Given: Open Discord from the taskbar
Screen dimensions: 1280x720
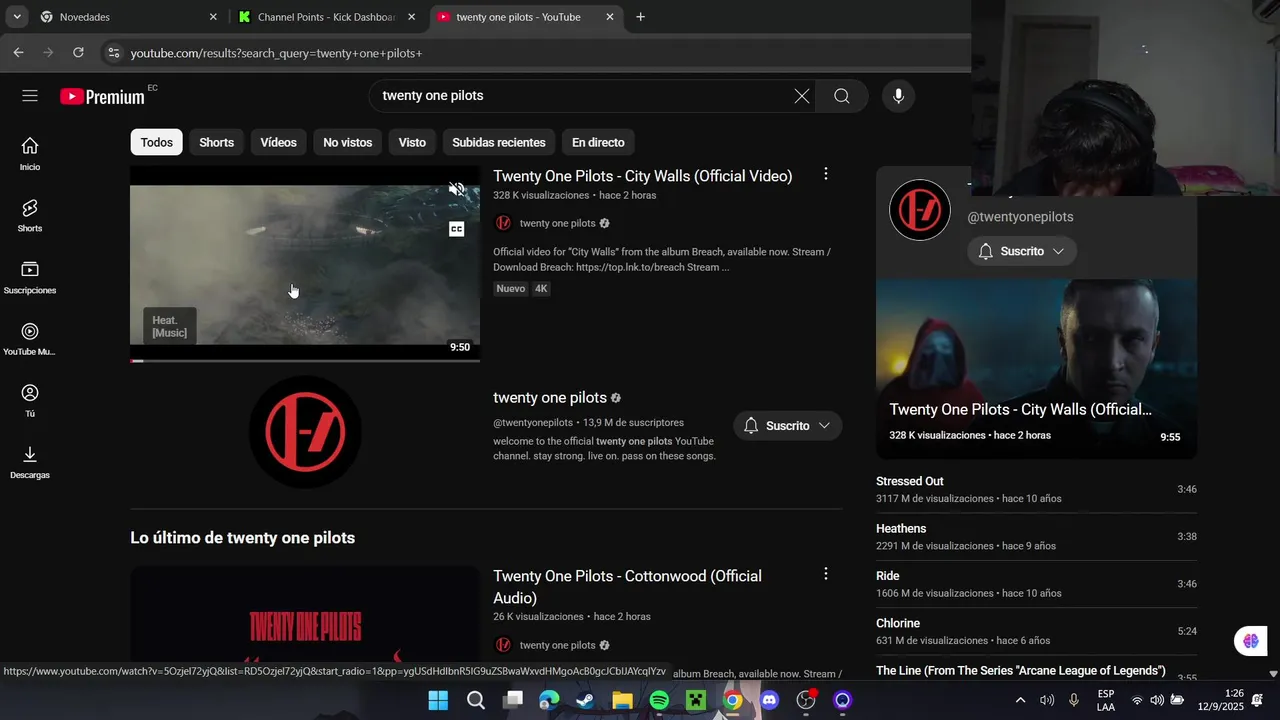Looking at the screenshot, I should click(769, 700).
